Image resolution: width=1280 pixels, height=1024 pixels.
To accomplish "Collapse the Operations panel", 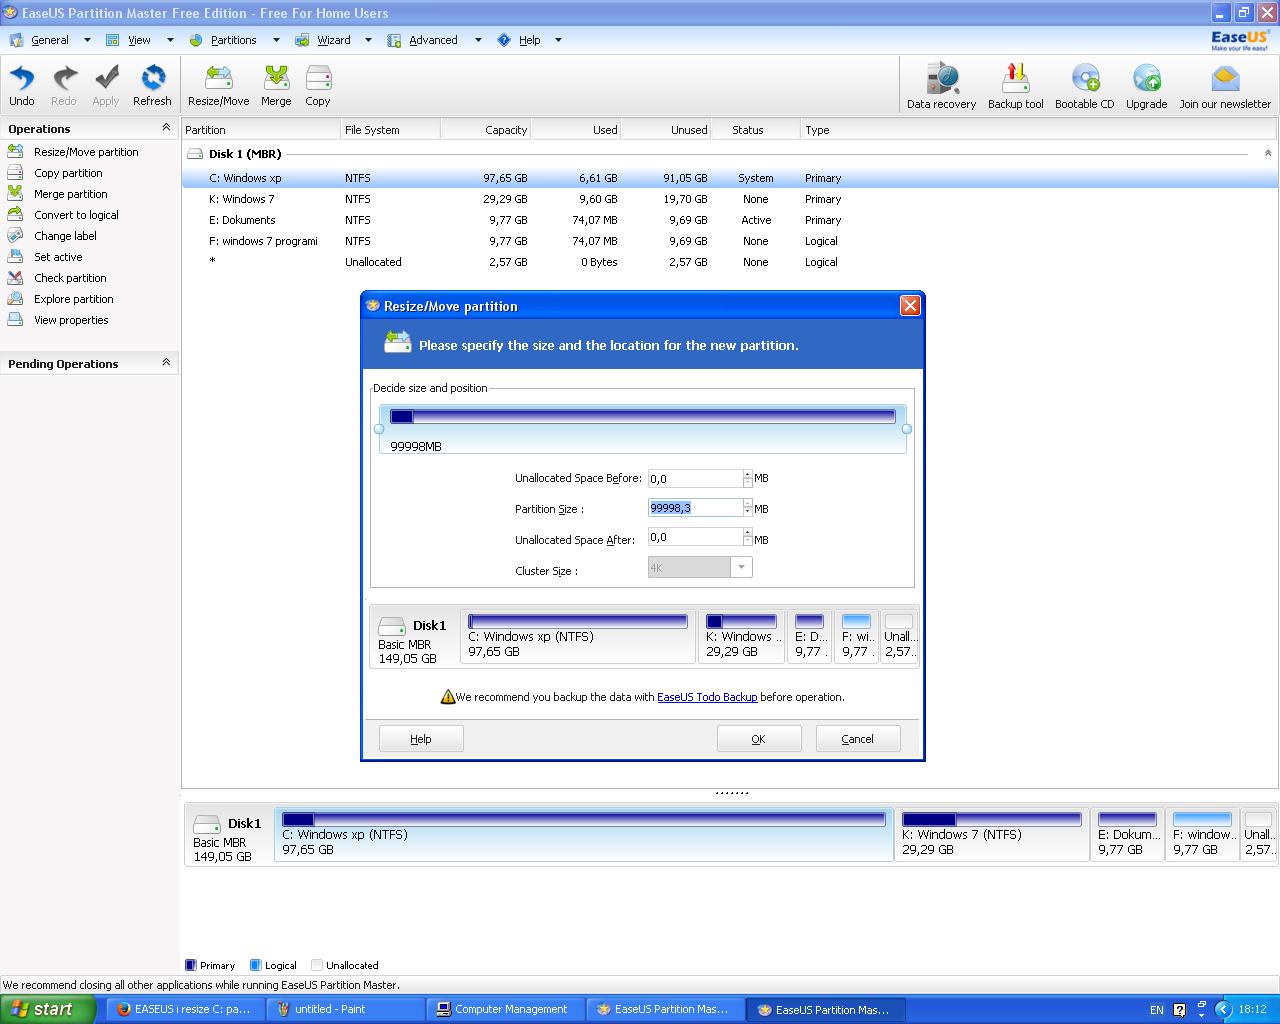I will (x=166, y=128).
